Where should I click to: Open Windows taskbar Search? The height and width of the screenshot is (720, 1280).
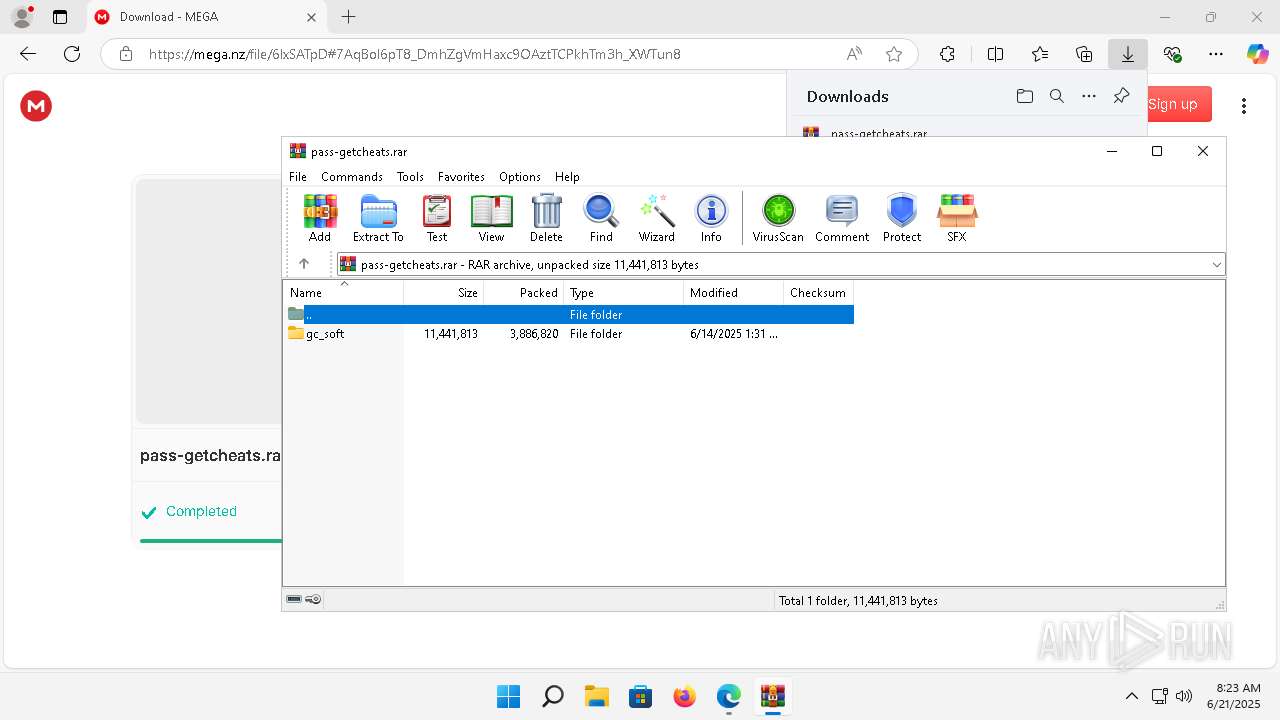(x=552, y=696)
